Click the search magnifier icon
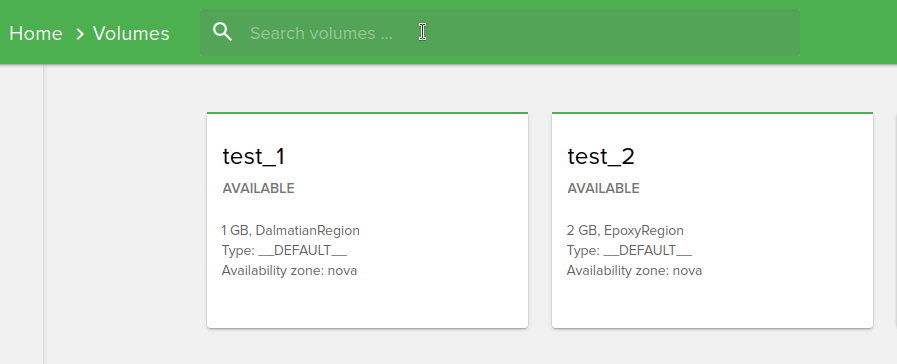The height and width of the screenshot is (364, 897). [x=223, y=32]
